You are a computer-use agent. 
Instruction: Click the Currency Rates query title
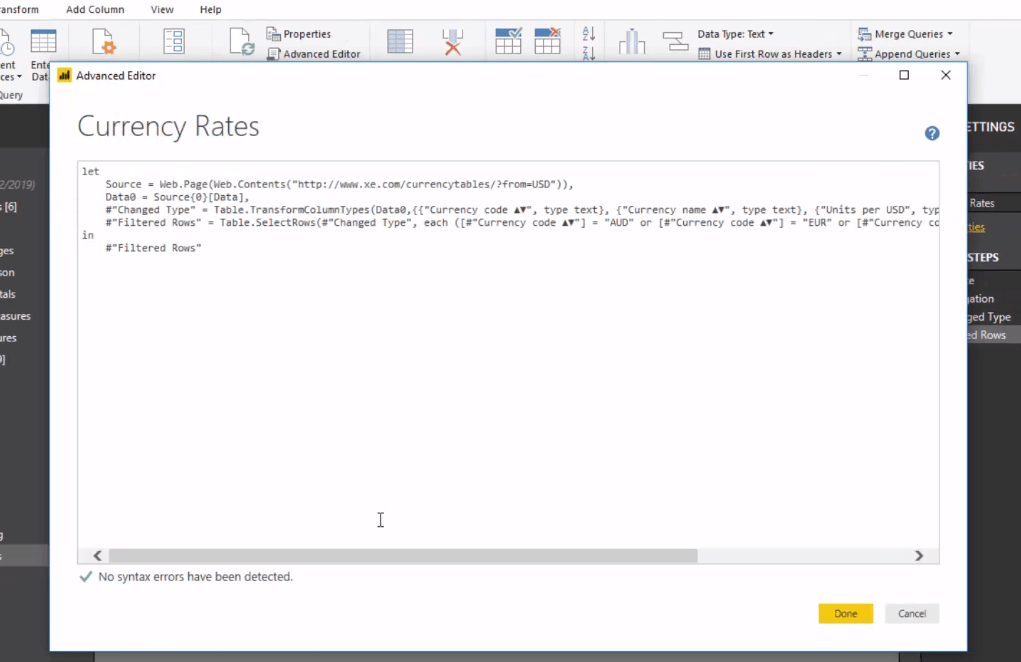point(168,126)
